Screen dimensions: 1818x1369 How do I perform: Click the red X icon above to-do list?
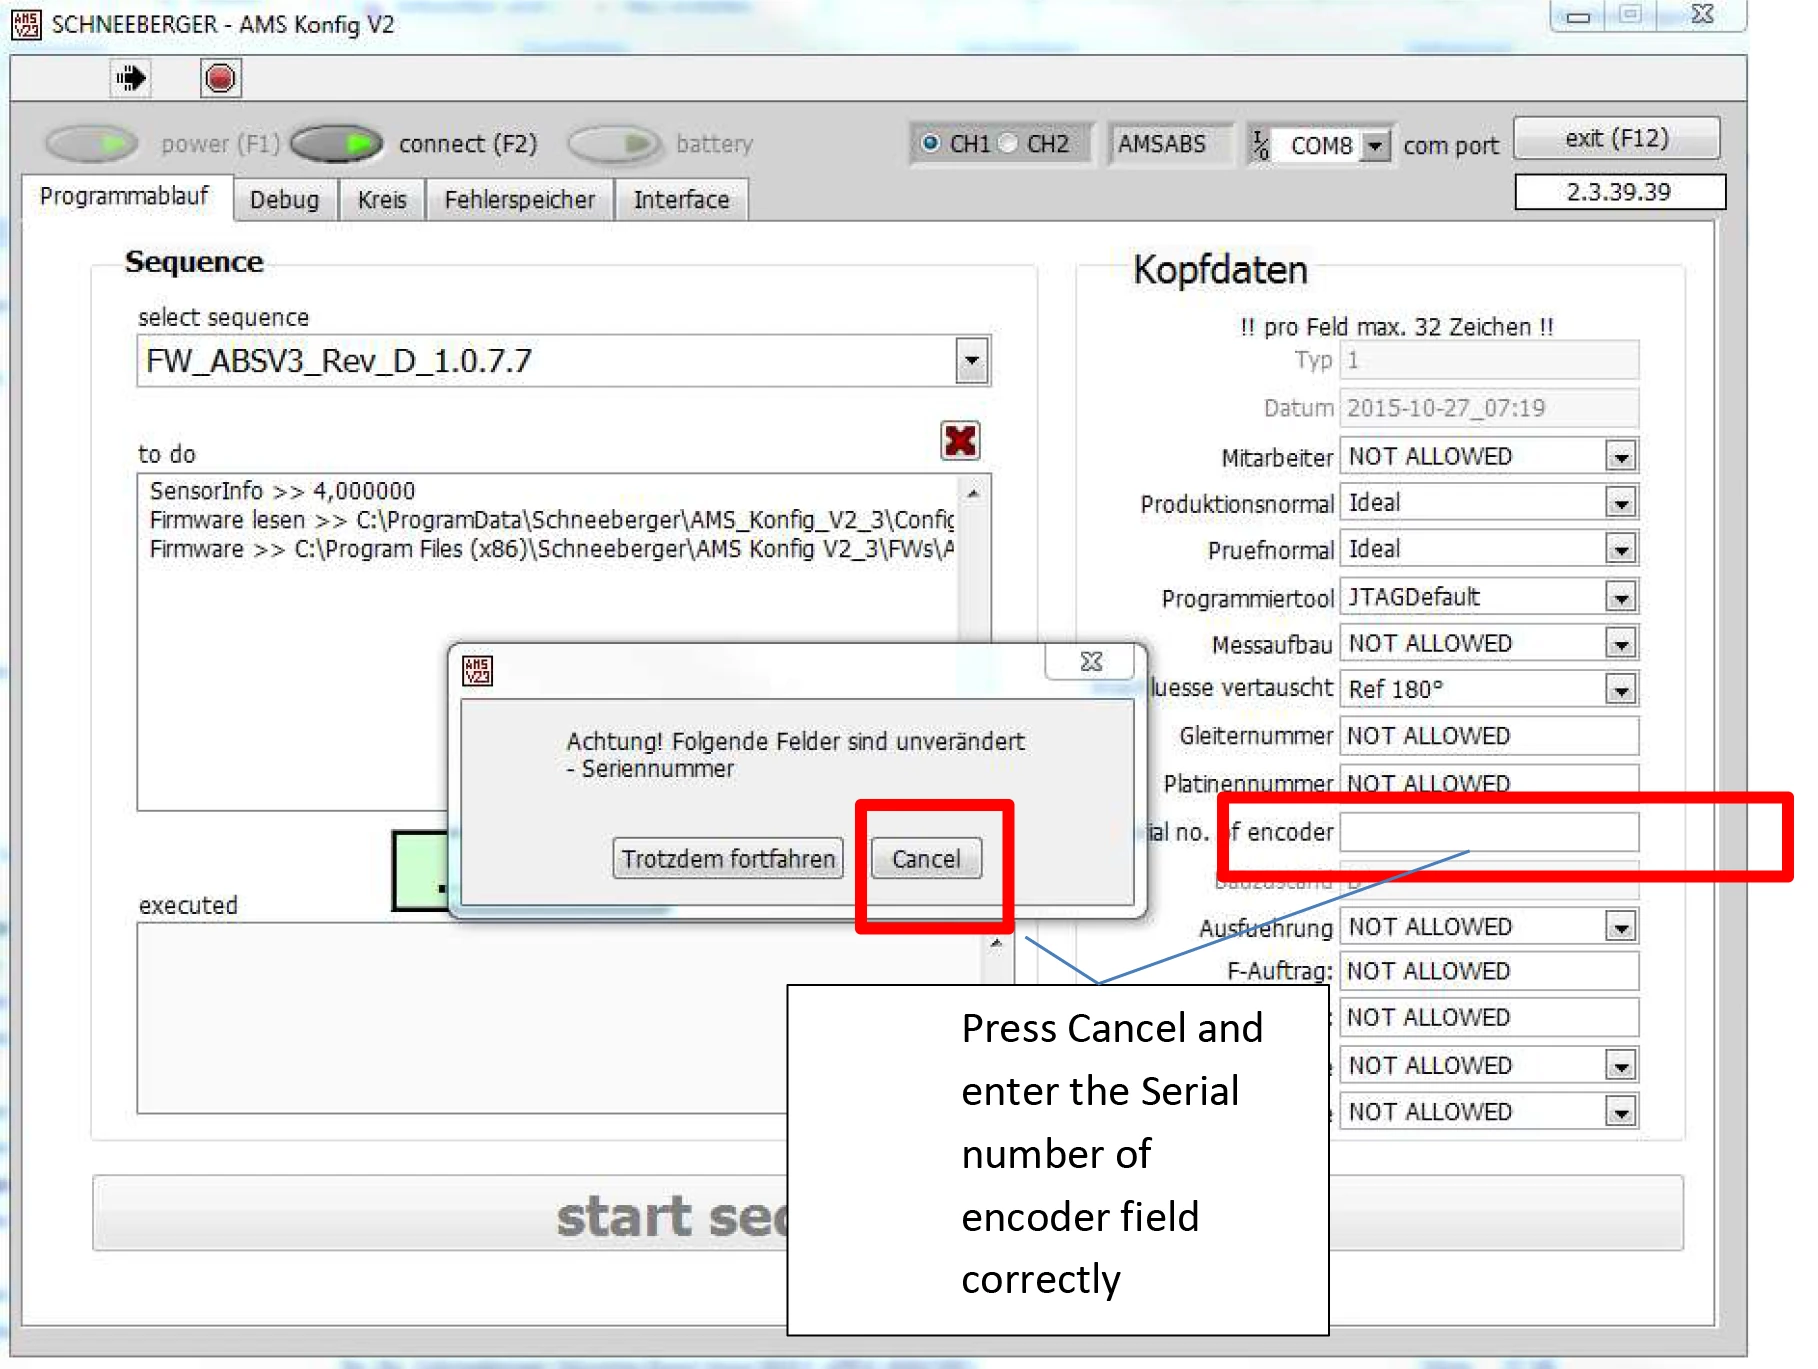tap(959, 440)
